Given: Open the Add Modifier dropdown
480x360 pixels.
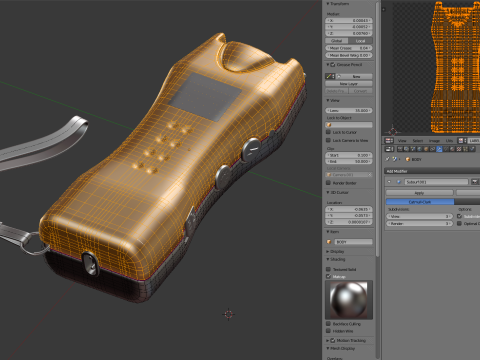Looking at the screenshot, I should coord(432,171).
